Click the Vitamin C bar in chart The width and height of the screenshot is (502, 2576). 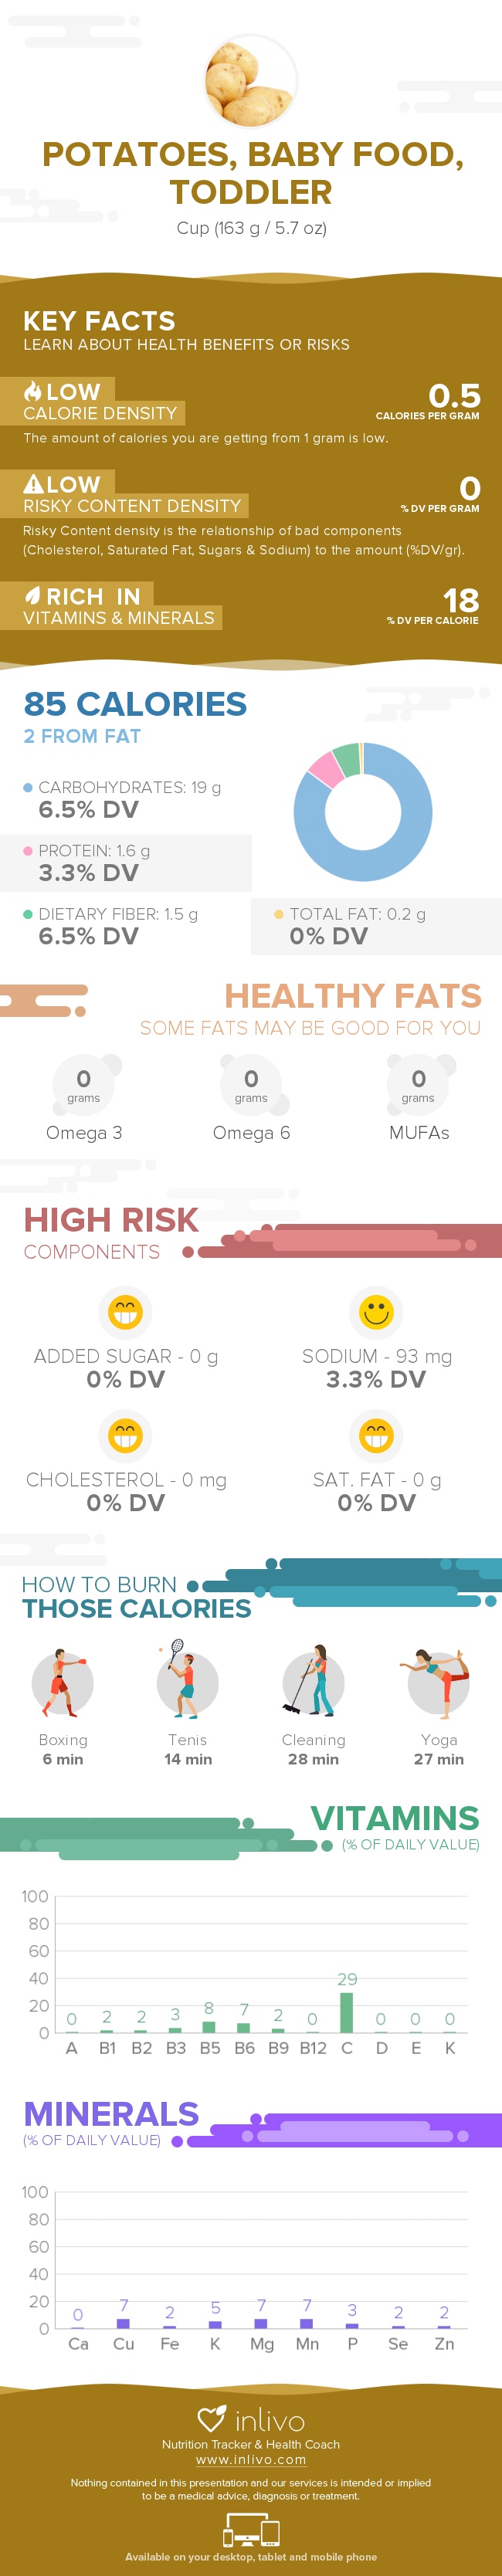(347, 2012)
